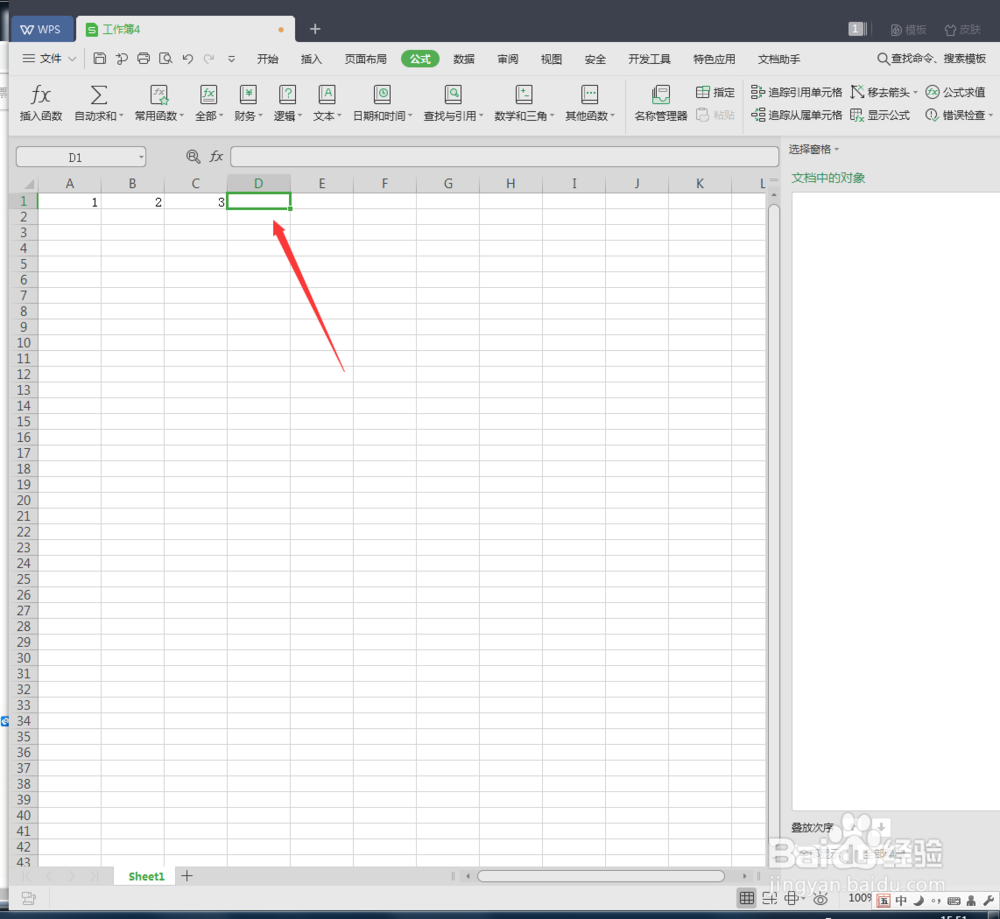The width and height of the screenshot is (1000, 919).
Task: Expand the Name Box dropdown arrow
Action: click(141, 157)
